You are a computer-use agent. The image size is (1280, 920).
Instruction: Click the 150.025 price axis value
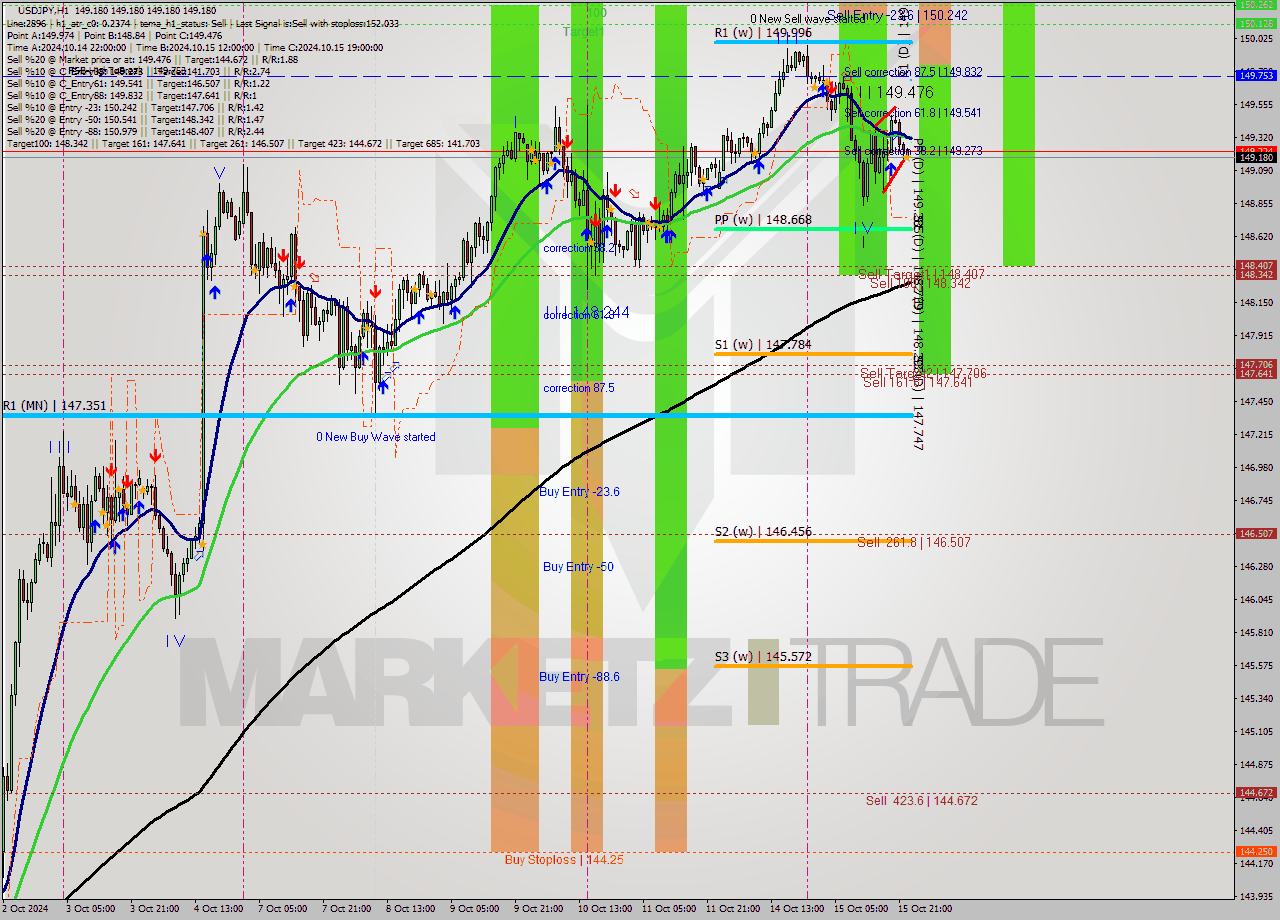(x=1256, y=39)
